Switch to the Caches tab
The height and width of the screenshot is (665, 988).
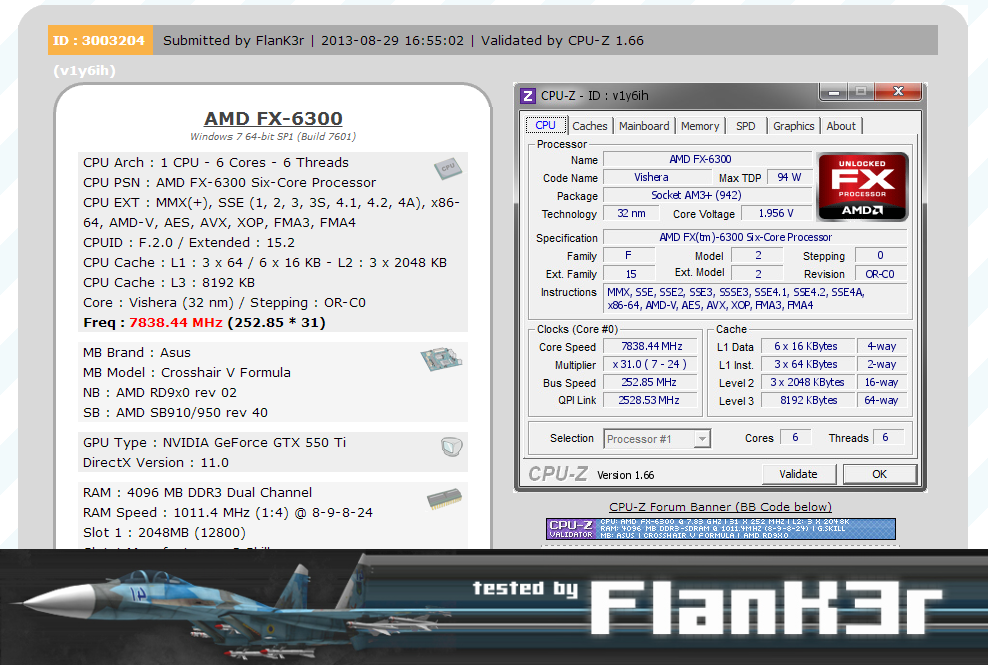(x=590, y=126)
